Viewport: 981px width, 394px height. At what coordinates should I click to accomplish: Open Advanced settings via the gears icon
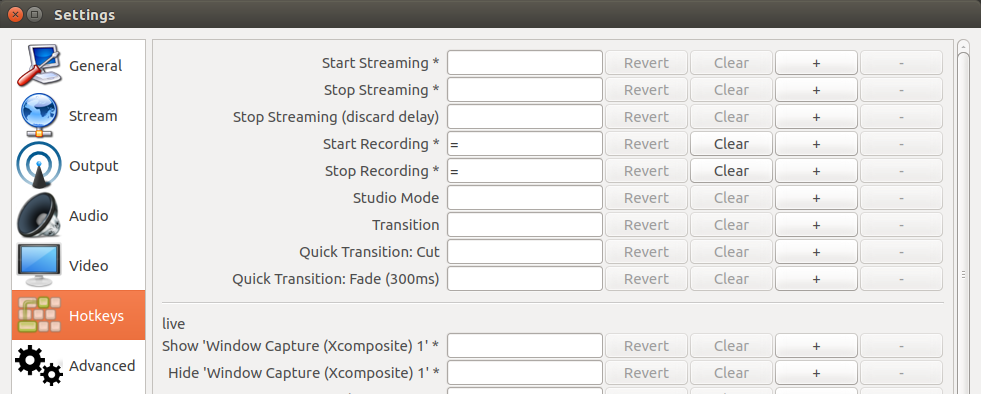click(x=39, y=365)
